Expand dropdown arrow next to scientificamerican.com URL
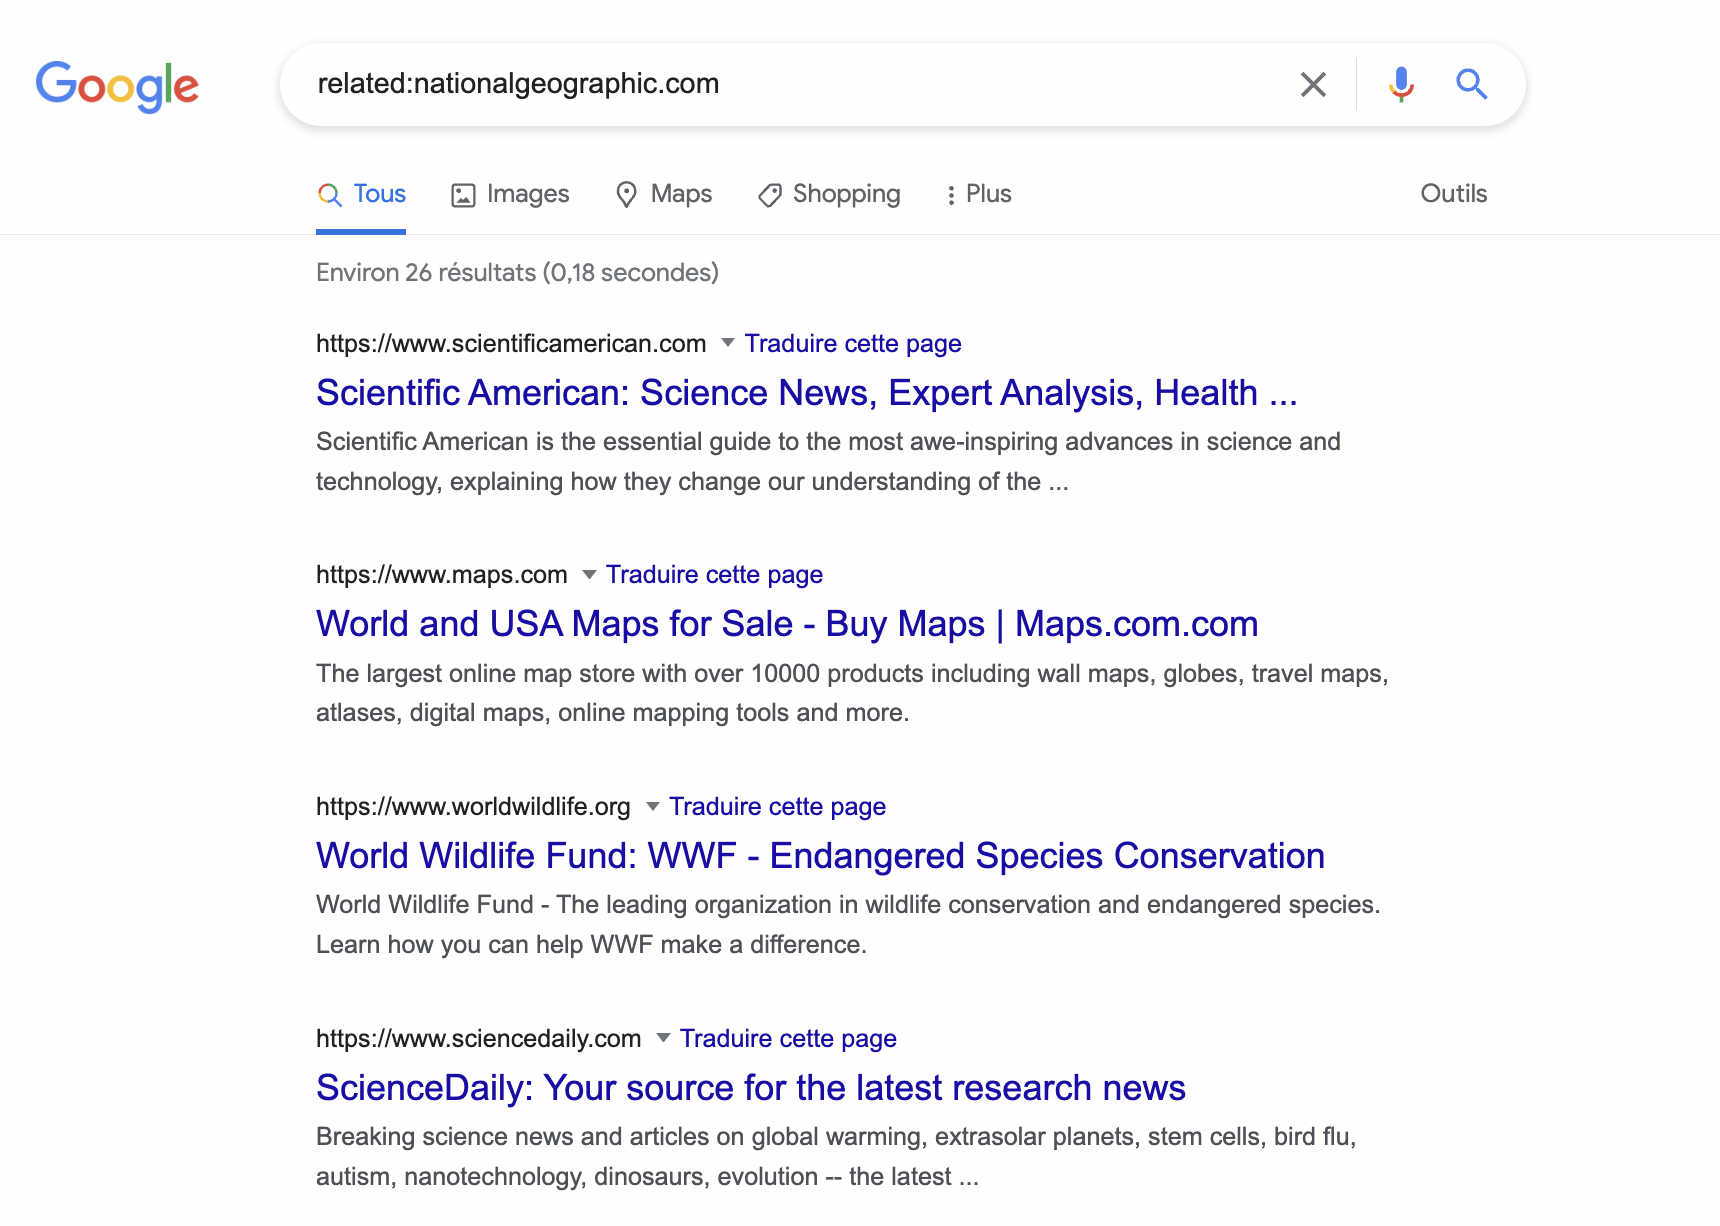This screenshot has width=1720, height=1226. click(728, 343)
